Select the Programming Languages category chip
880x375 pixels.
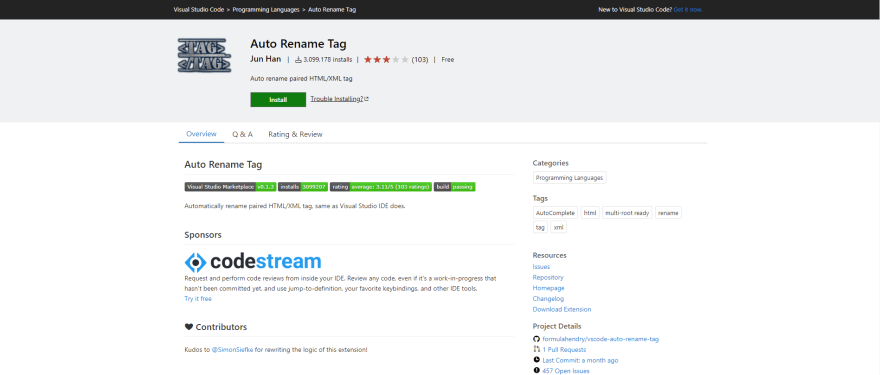coord(570,178)
